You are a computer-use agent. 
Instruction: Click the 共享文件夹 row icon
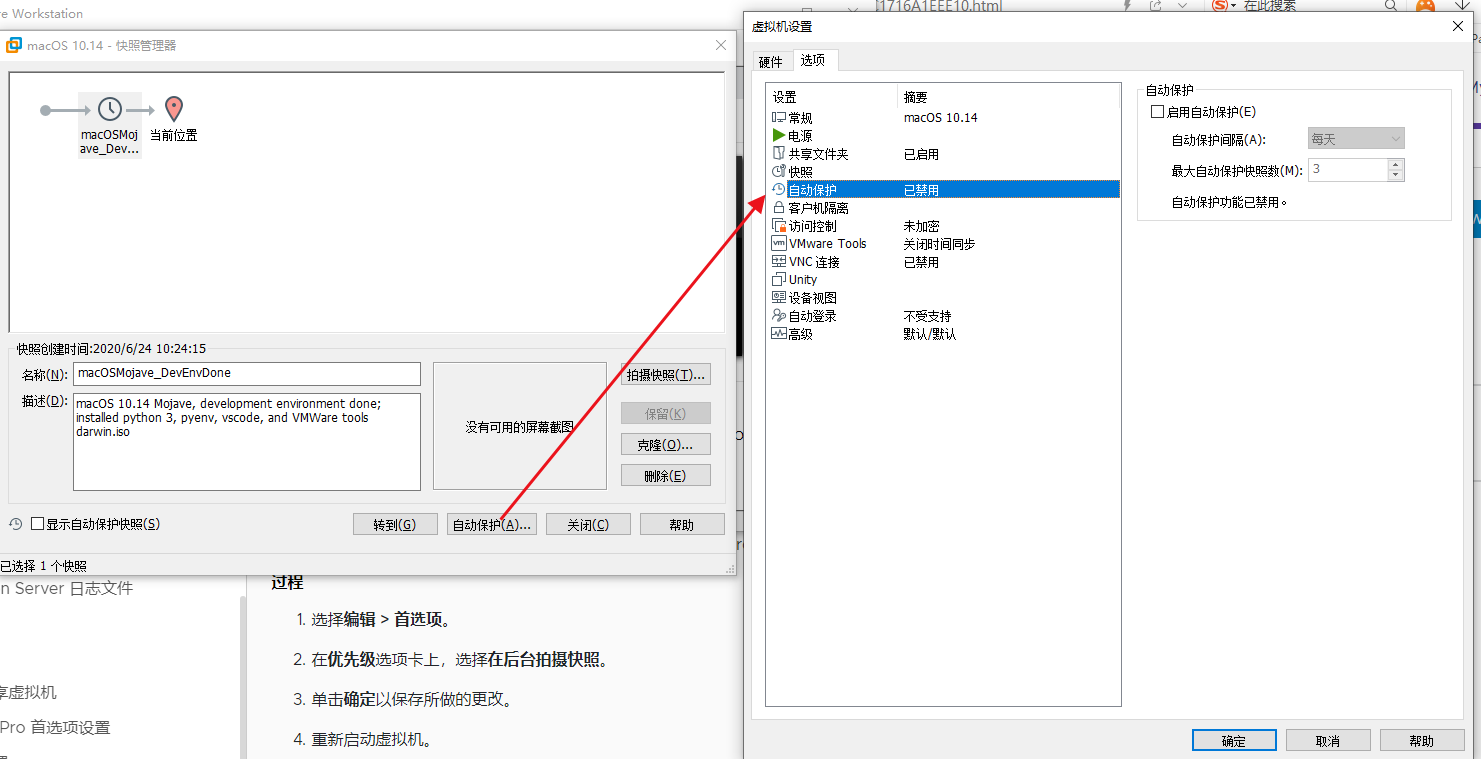pyautogui.click(x=779, y=153)
